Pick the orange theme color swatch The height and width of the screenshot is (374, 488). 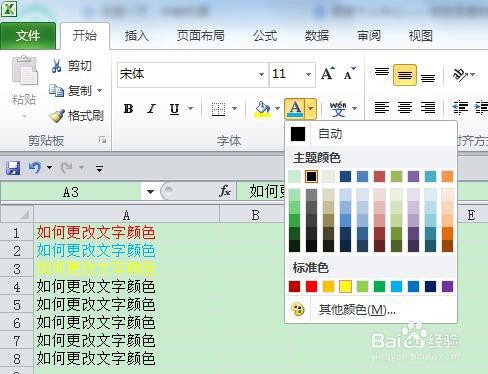point(447,176)
